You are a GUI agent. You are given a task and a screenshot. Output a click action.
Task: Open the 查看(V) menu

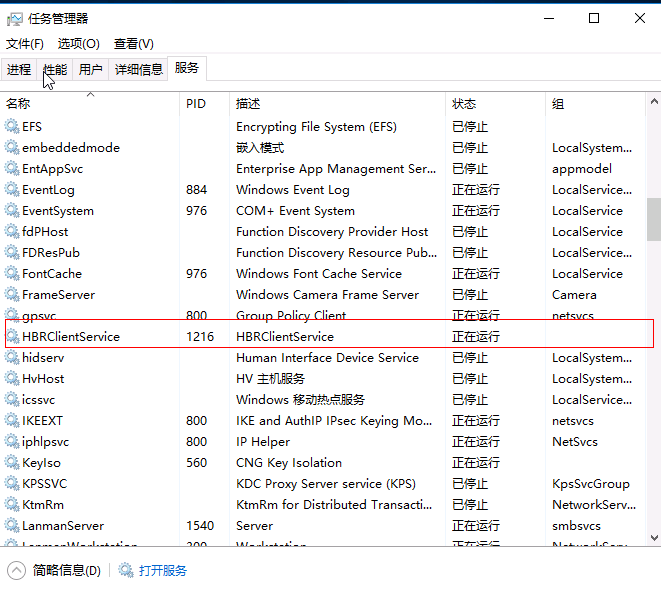click(134, 43)
